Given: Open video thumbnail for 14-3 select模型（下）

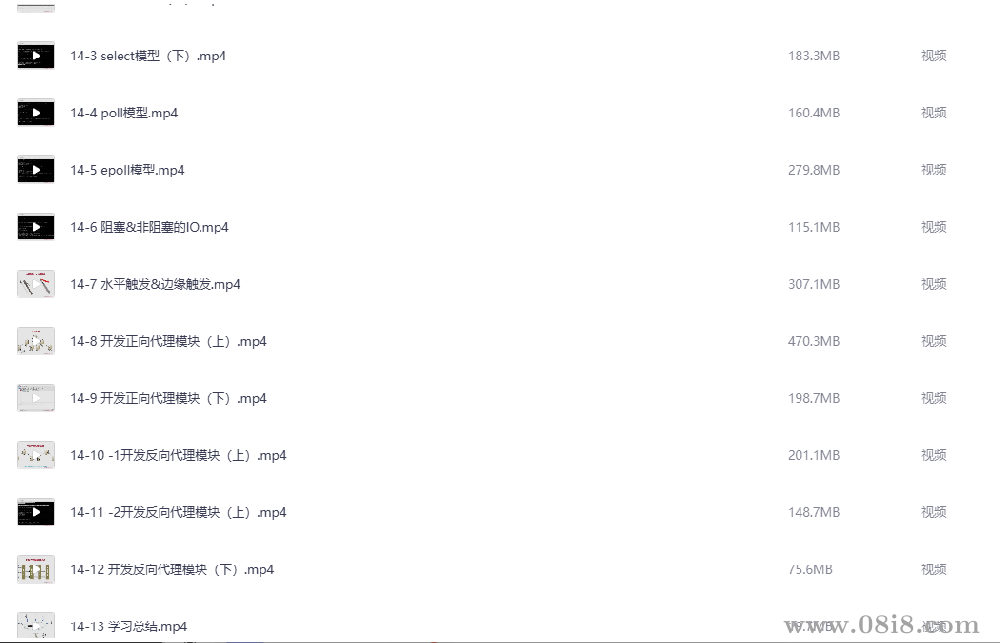Looking at the screenshot, I should [36, 55].
